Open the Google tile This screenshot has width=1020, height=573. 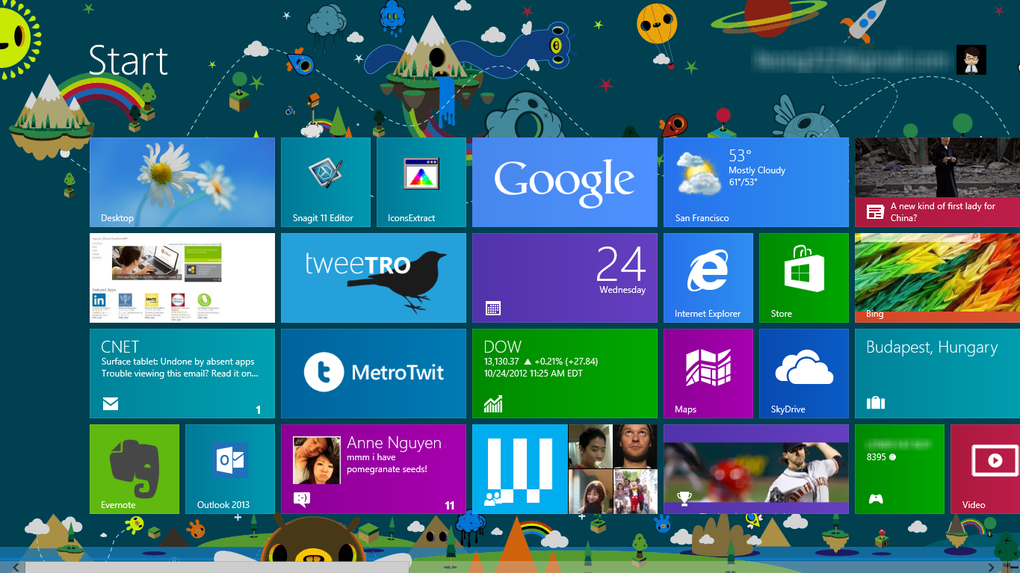[565, 182]
